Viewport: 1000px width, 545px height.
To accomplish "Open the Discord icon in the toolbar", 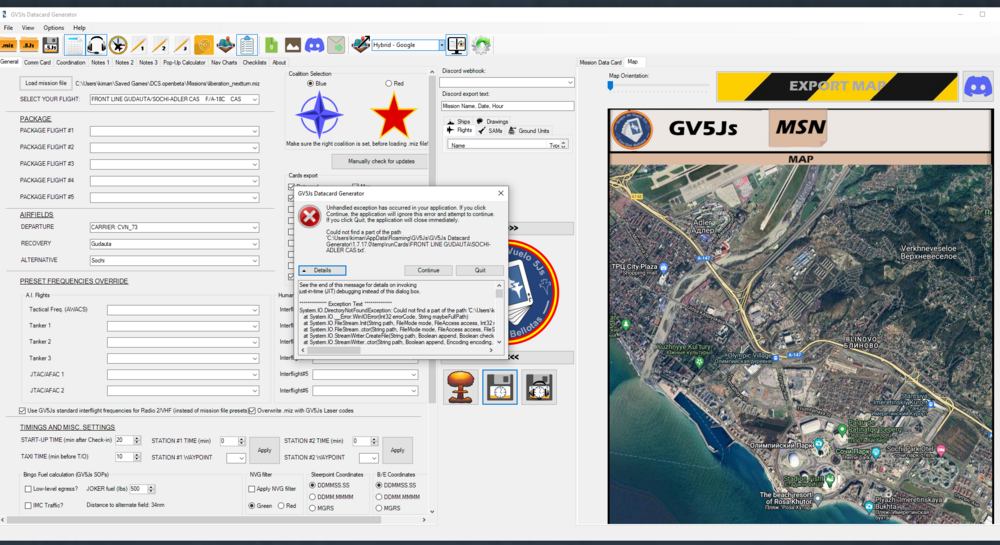I will tap(314, 45).
